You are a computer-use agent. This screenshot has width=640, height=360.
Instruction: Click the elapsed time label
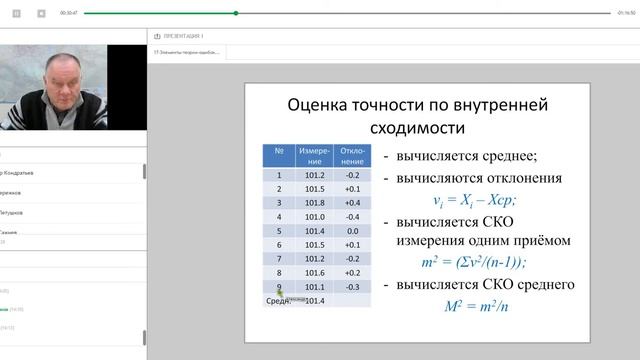click(69, 13)
